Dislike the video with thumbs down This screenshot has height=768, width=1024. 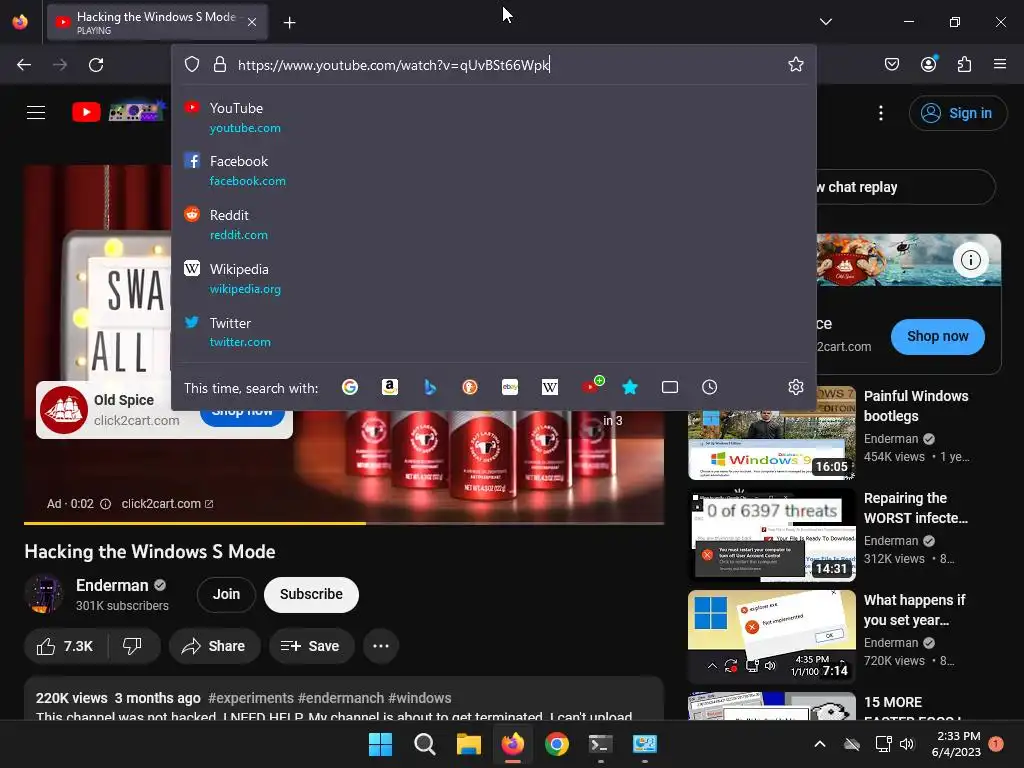point(133,646)
